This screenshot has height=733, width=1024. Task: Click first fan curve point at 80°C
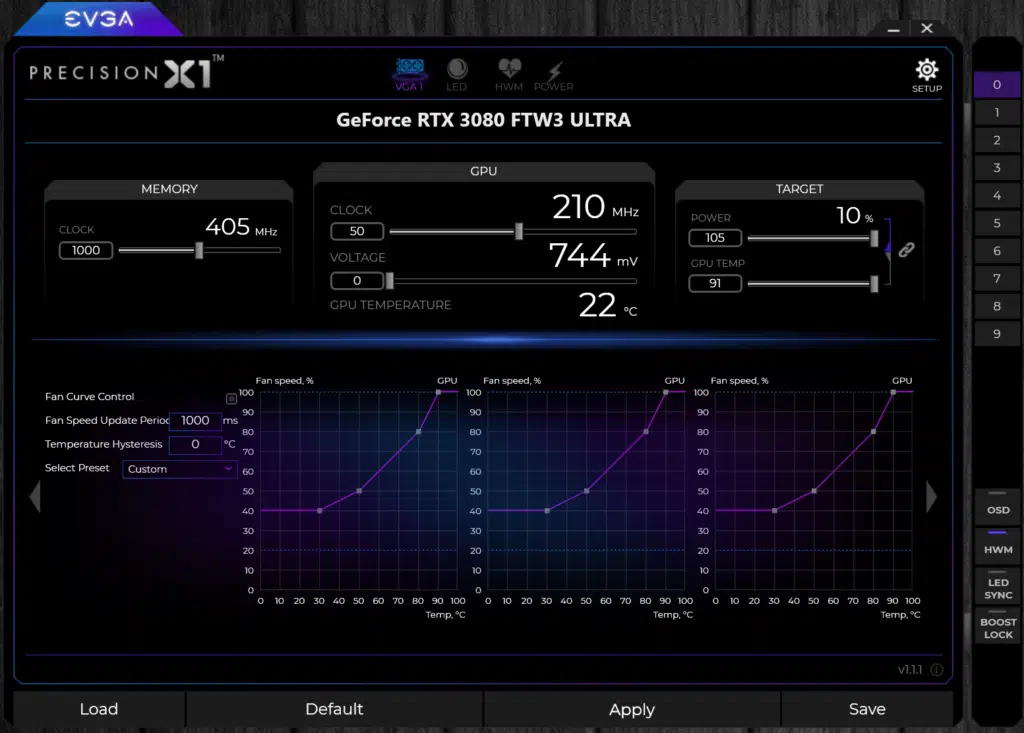(419, 431)
